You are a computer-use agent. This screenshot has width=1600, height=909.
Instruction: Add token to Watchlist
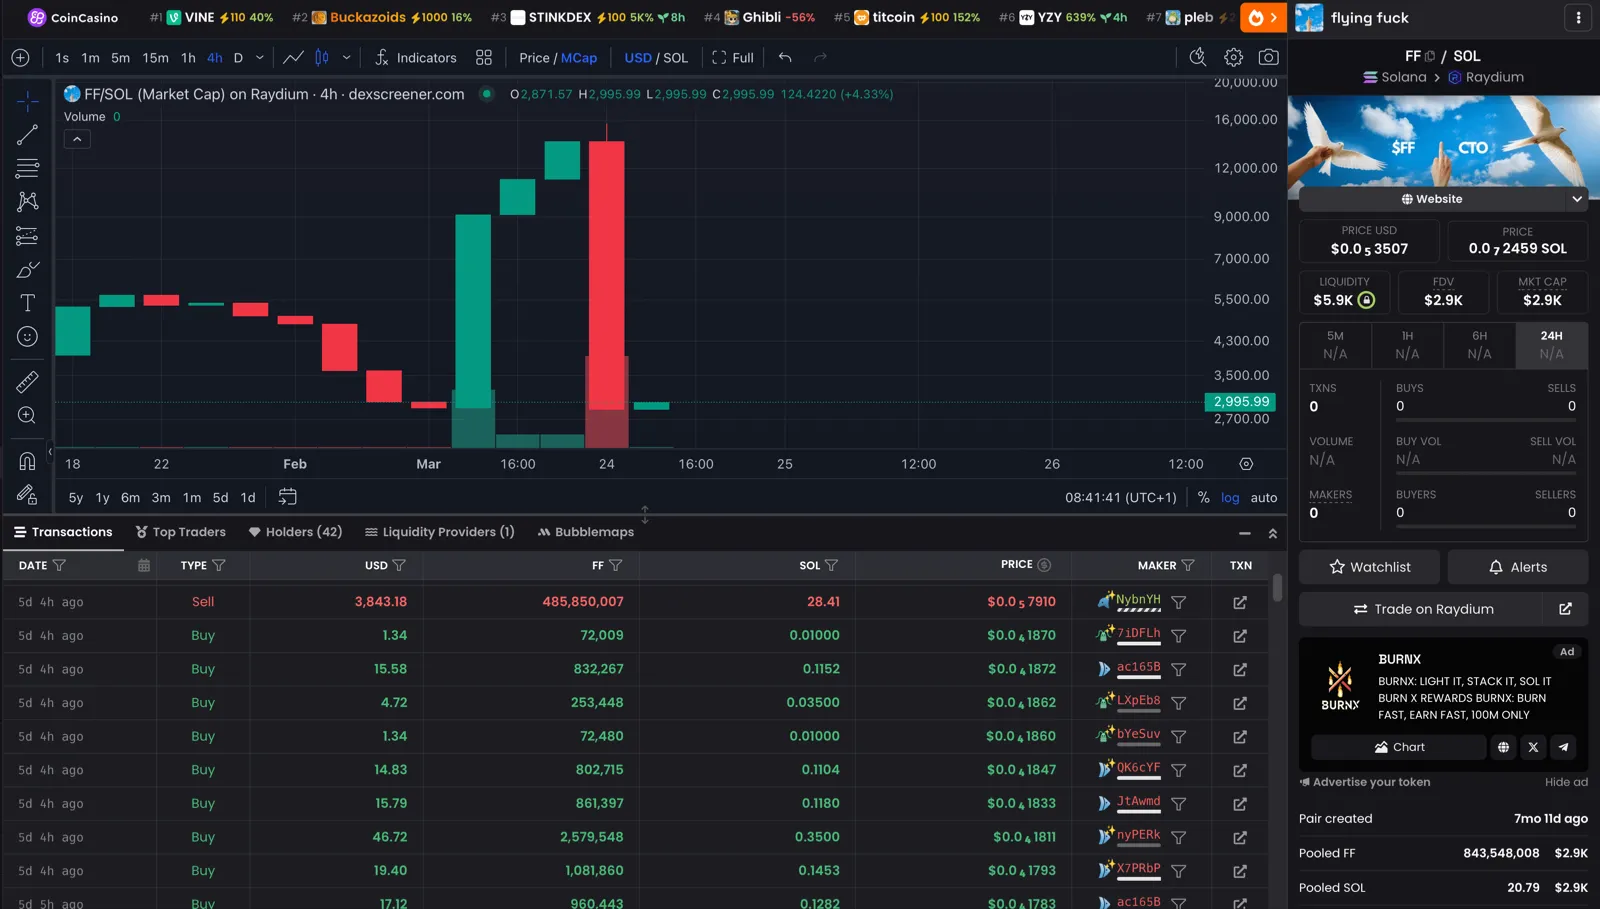(1369, 567)
